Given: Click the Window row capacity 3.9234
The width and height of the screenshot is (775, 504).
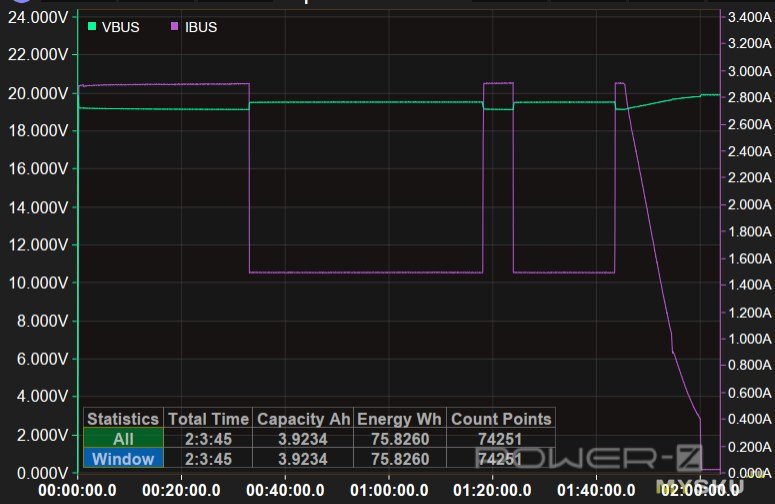Looking at the screenshot, I should [303, 459].
